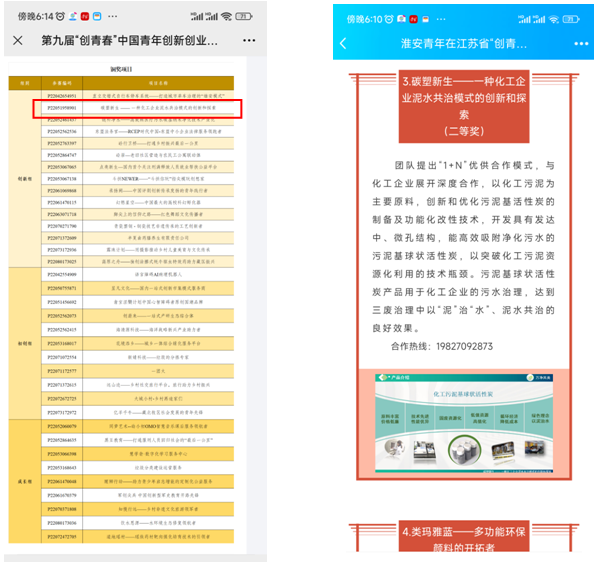
Task: Tap the 项目名称 table column header
Action: [158, 83]
